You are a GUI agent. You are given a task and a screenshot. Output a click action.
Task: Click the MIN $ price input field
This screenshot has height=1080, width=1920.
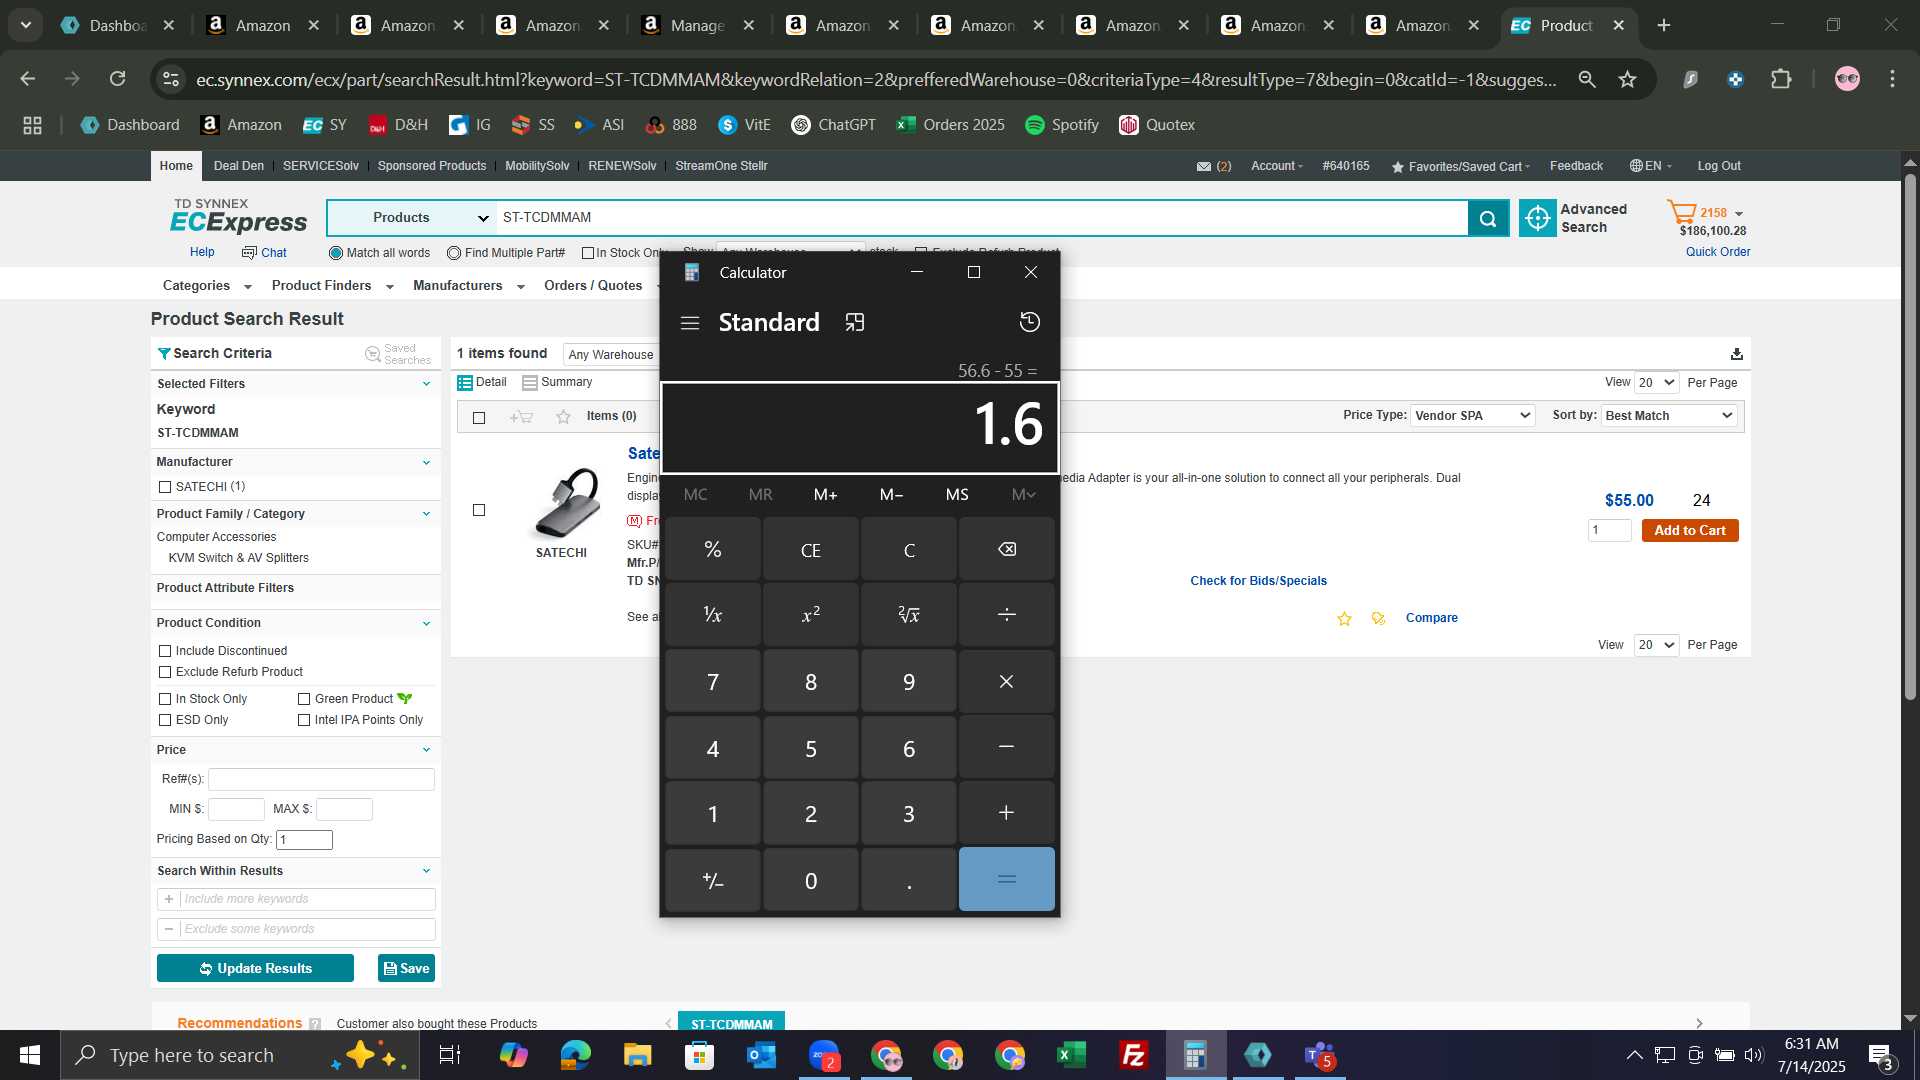pyautogui.click(x=236, y=809)
